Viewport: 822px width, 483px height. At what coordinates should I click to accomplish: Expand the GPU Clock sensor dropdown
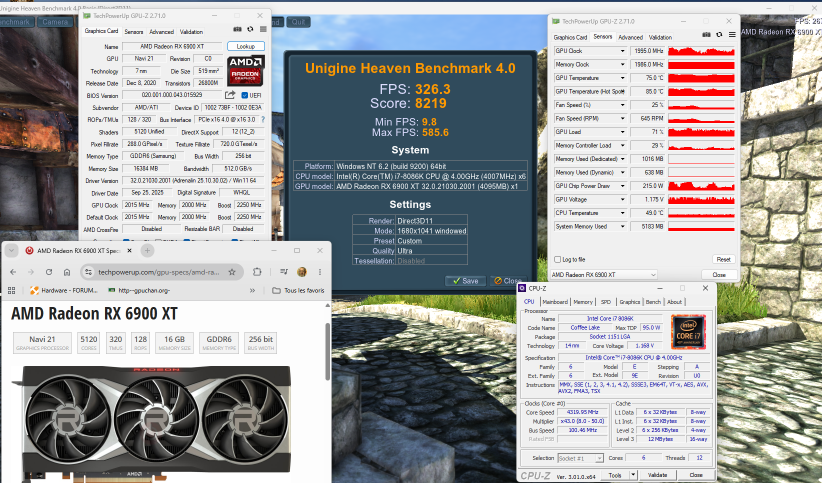pos(622,51)
